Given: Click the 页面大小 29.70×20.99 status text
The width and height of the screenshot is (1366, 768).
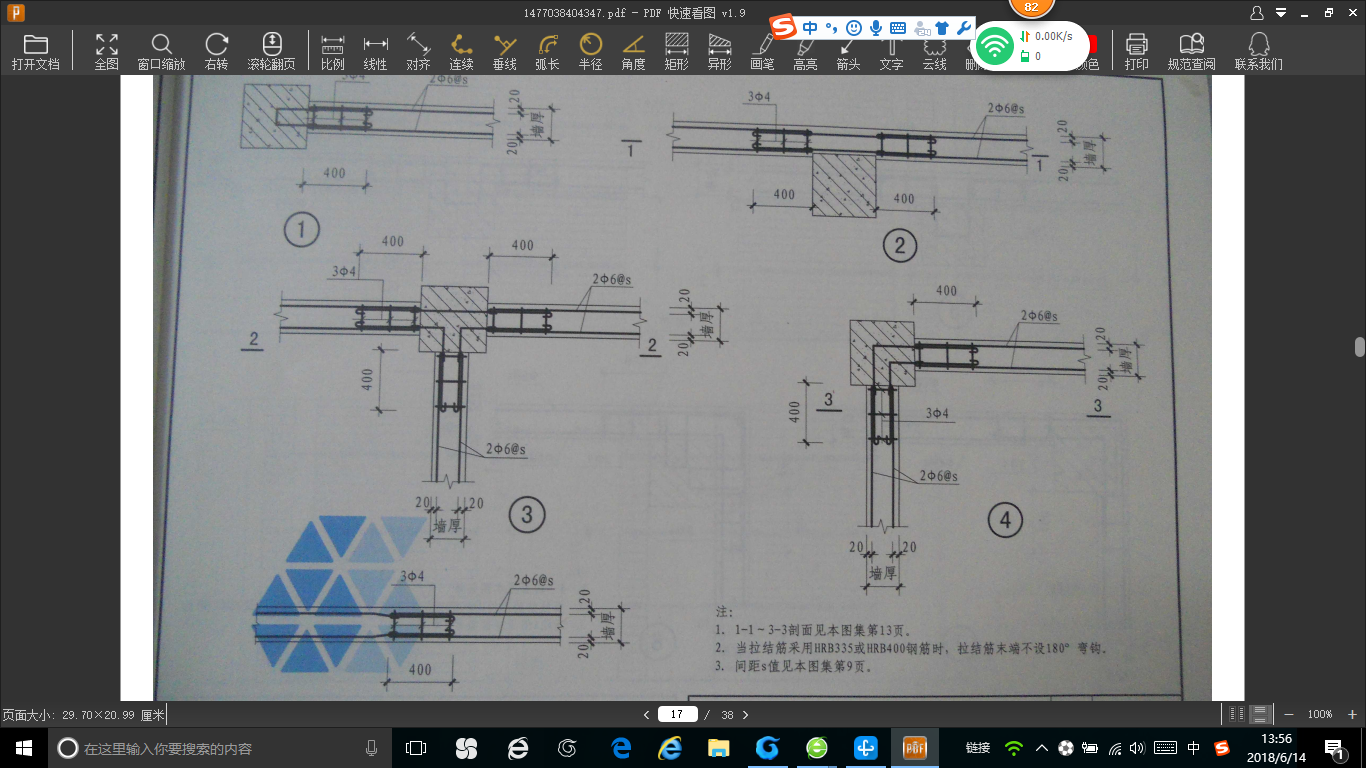Looking at the screenshot, I should tap(83, 715).
